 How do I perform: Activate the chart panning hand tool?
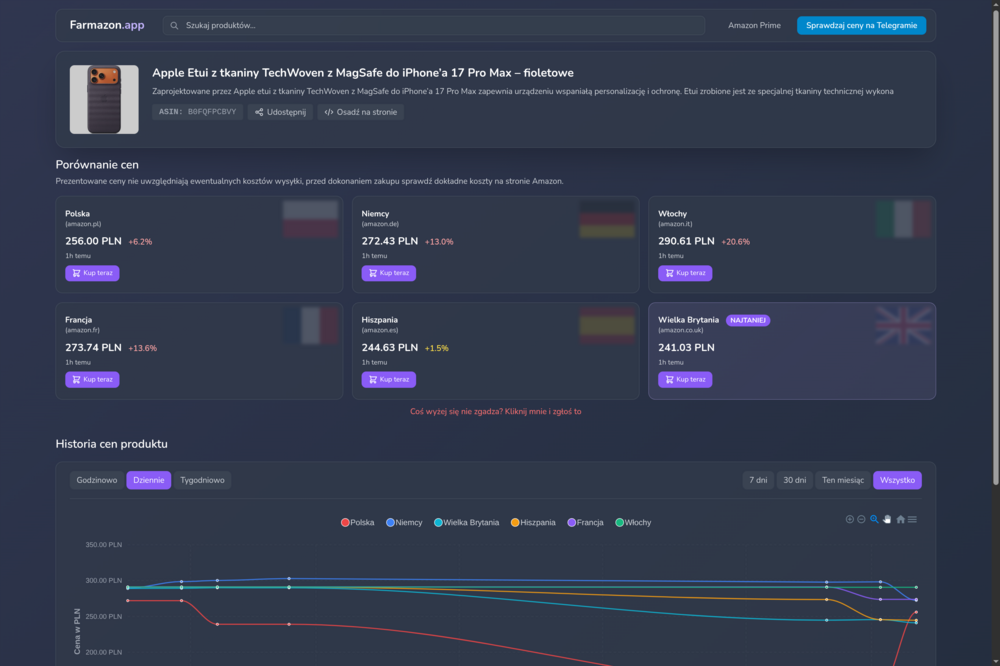click(x=887, y=519)
